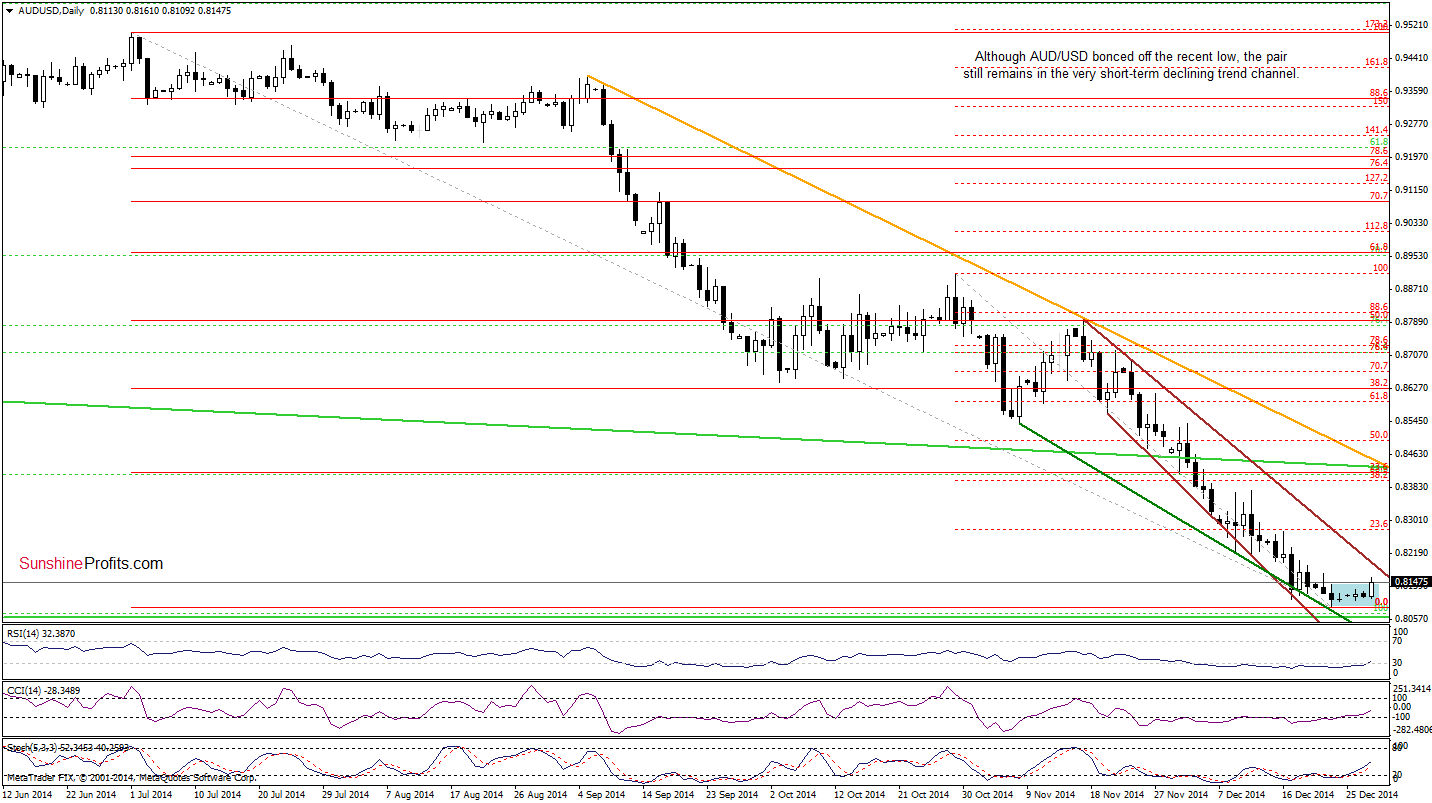Click the 22 Jun 2014 date label
1432x803 pixels.
pyautogui.click(x=92, y=794)
